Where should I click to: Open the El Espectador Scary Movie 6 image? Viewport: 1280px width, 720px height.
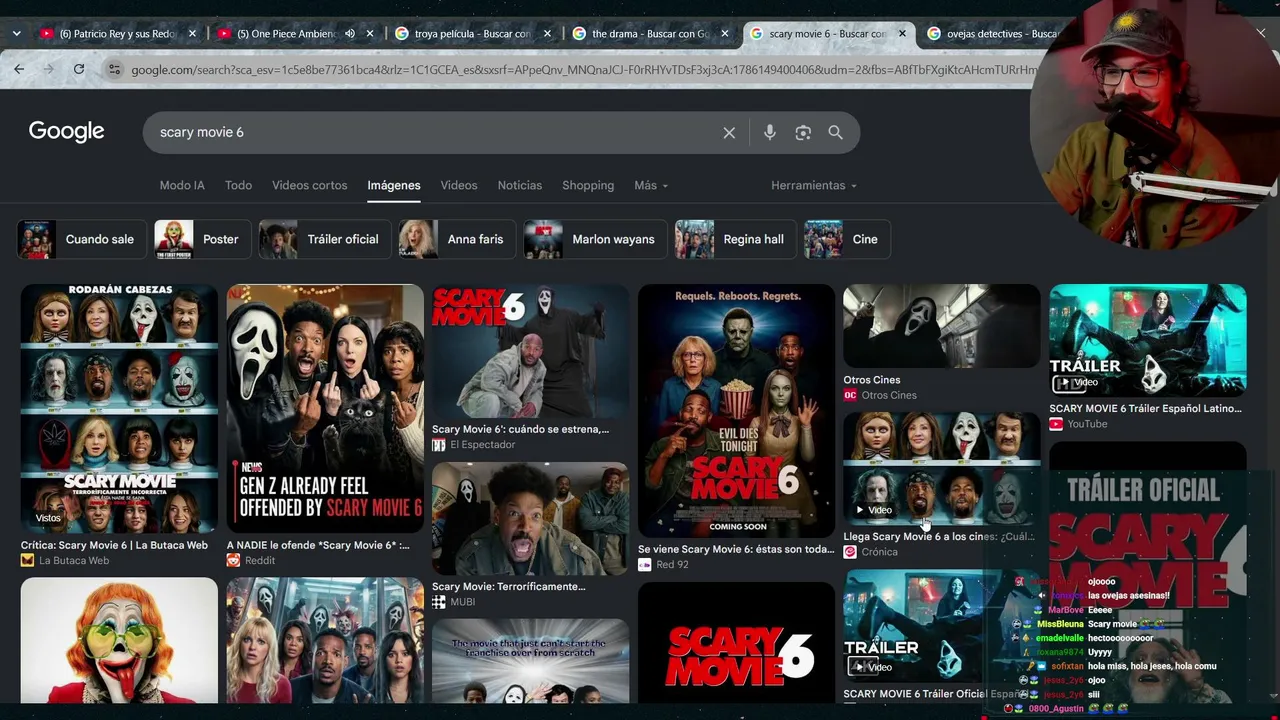pyautogui.click(x=530, y=351)
